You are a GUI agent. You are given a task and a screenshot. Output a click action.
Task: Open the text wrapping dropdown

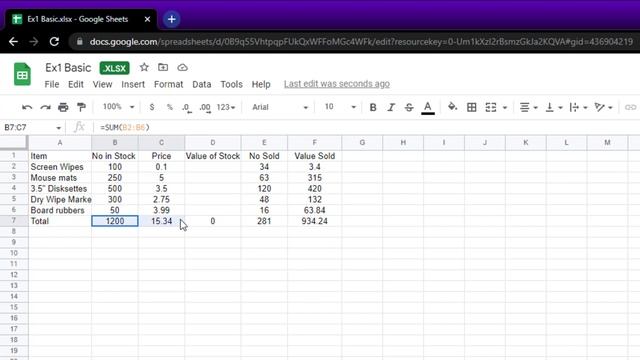click(578, 107)
